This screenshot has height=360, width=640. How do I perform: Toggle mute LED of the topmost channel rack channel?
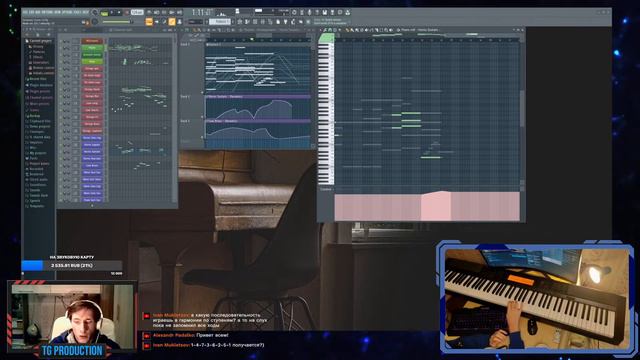61,41
